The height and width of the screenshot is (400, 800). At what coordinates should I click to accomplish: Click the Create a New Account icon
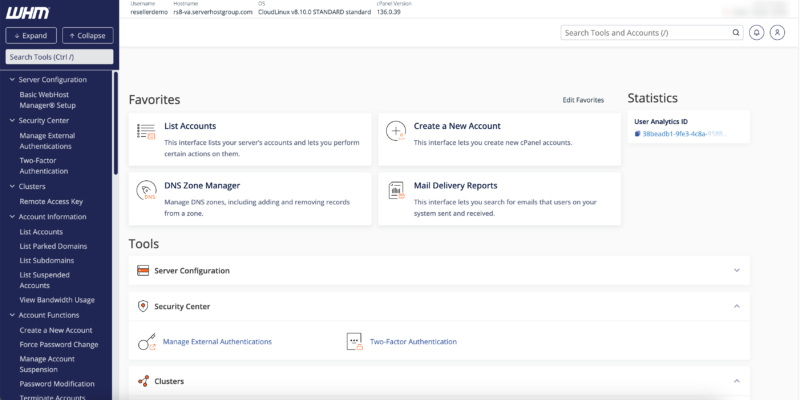pos(396,131)
